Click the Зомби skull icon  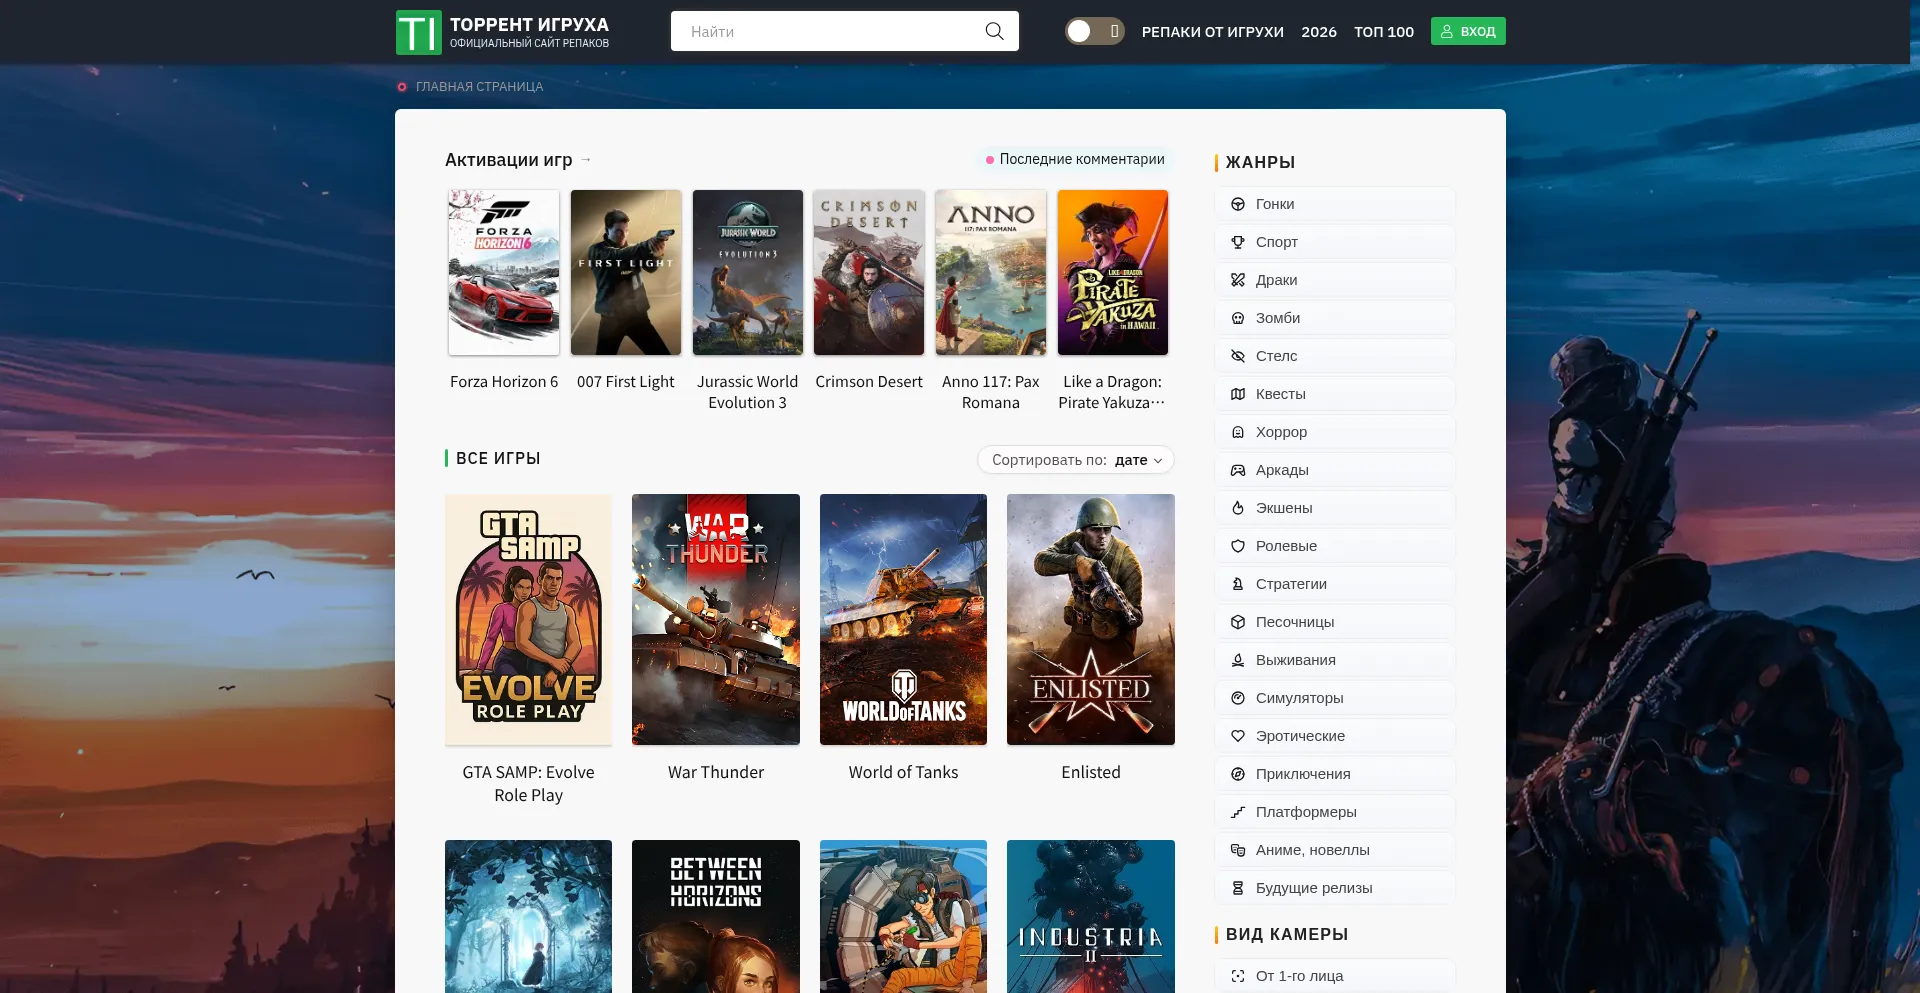[1238, 318]
